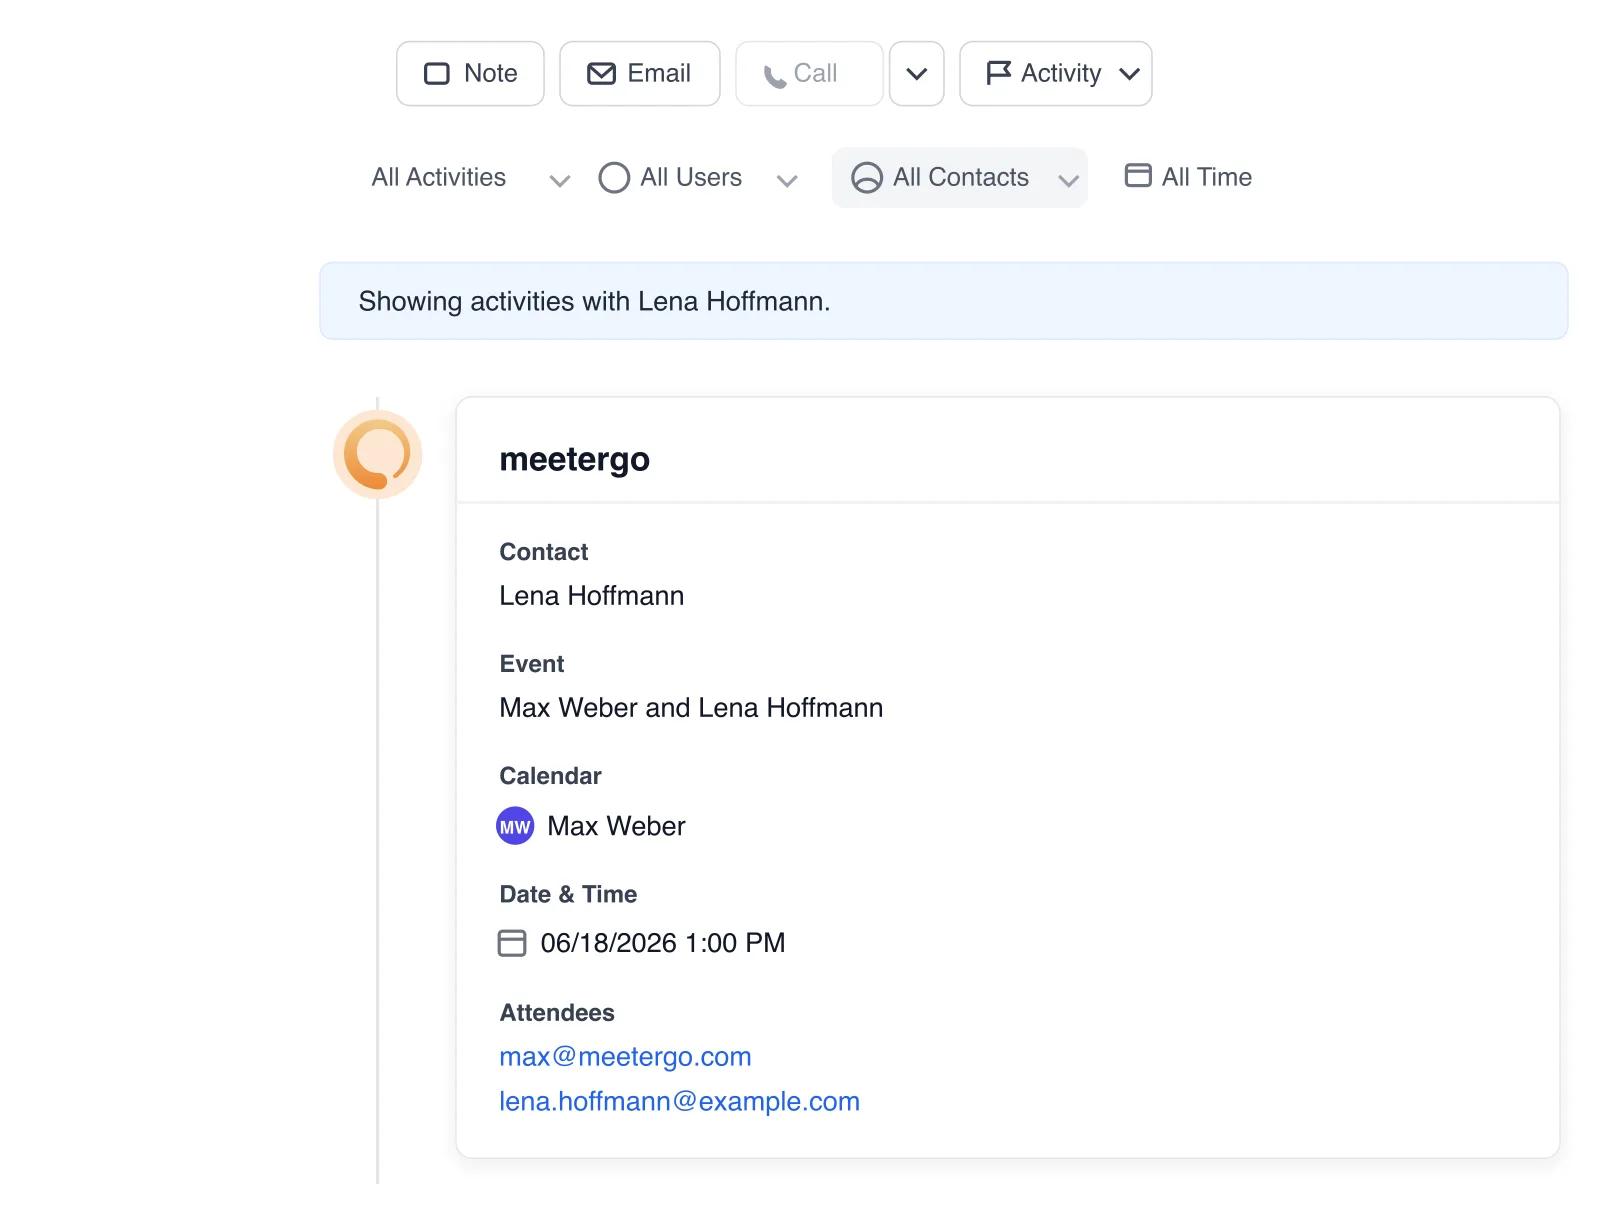1600x1232 pixels.
Task: Click the meetergo orange logo icon
Action: click(377, 454)
